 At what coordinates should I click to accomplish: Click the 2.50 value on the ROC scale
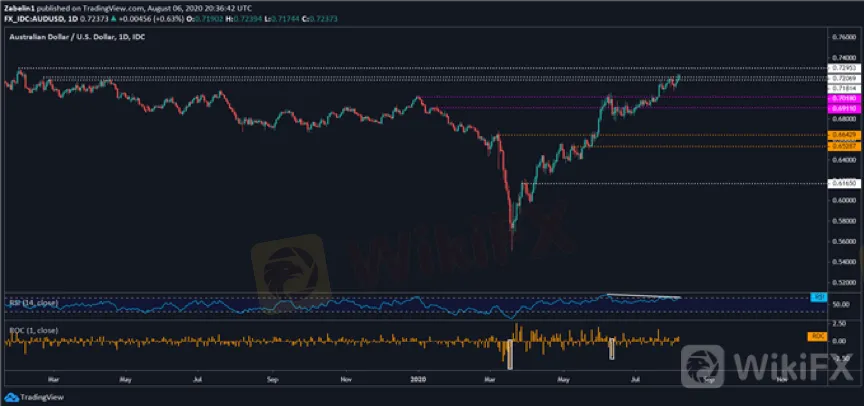coord(838,324)
